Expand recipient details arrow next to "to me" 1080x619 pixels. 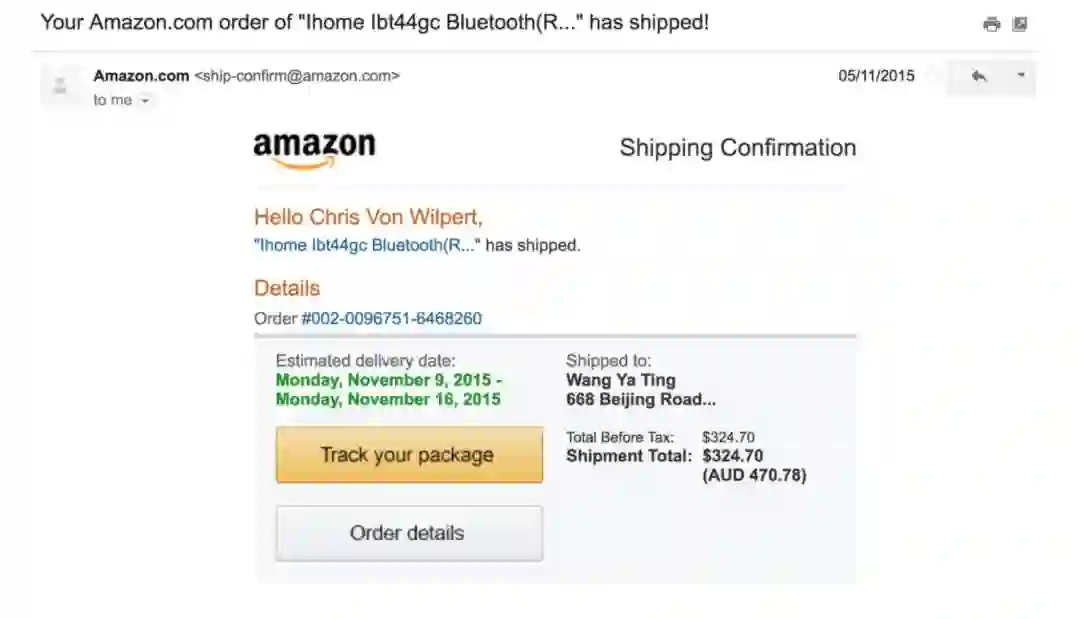pyautogui.click(x=145, y=101)
